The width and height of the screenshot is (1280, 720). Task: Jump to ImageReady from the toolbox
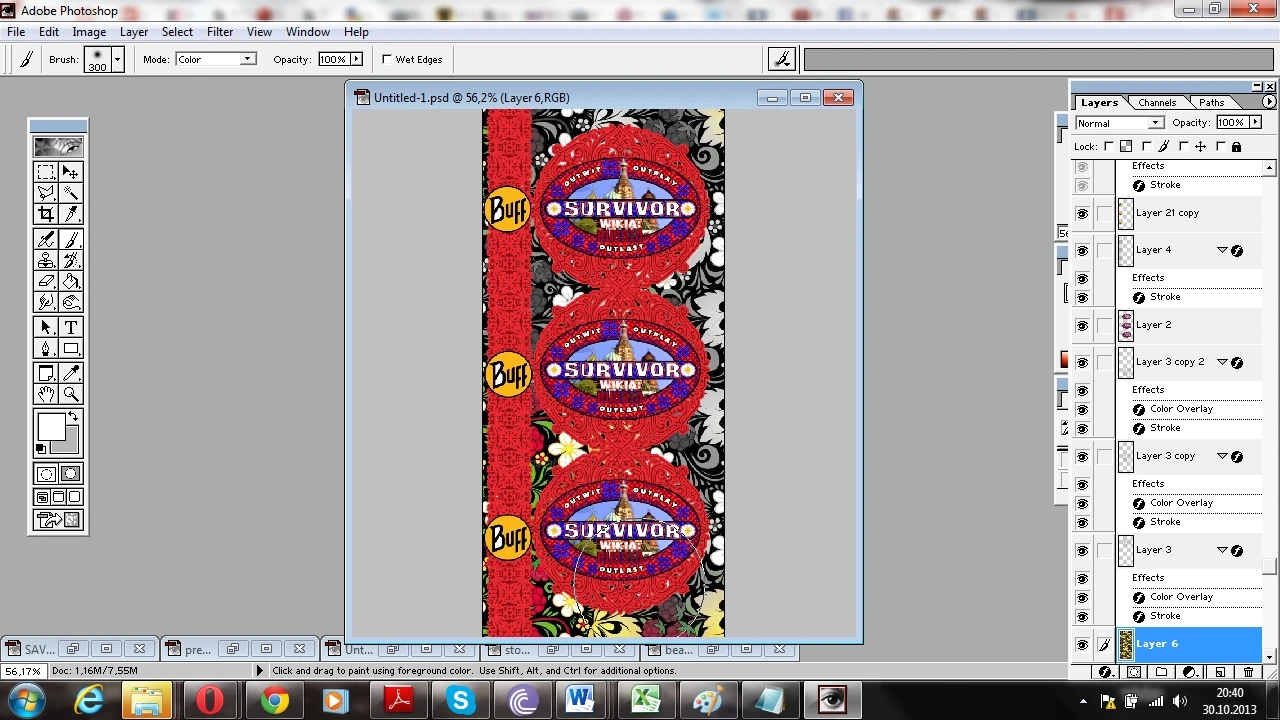(59, 520)
